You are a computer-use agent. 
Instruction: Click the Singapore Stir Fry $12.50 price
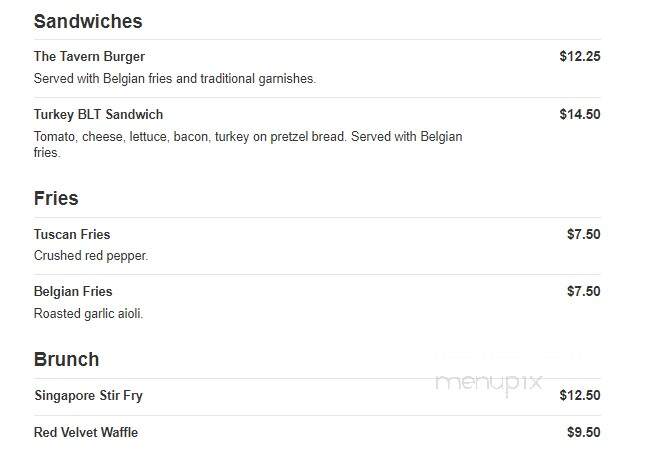(580, 395)
